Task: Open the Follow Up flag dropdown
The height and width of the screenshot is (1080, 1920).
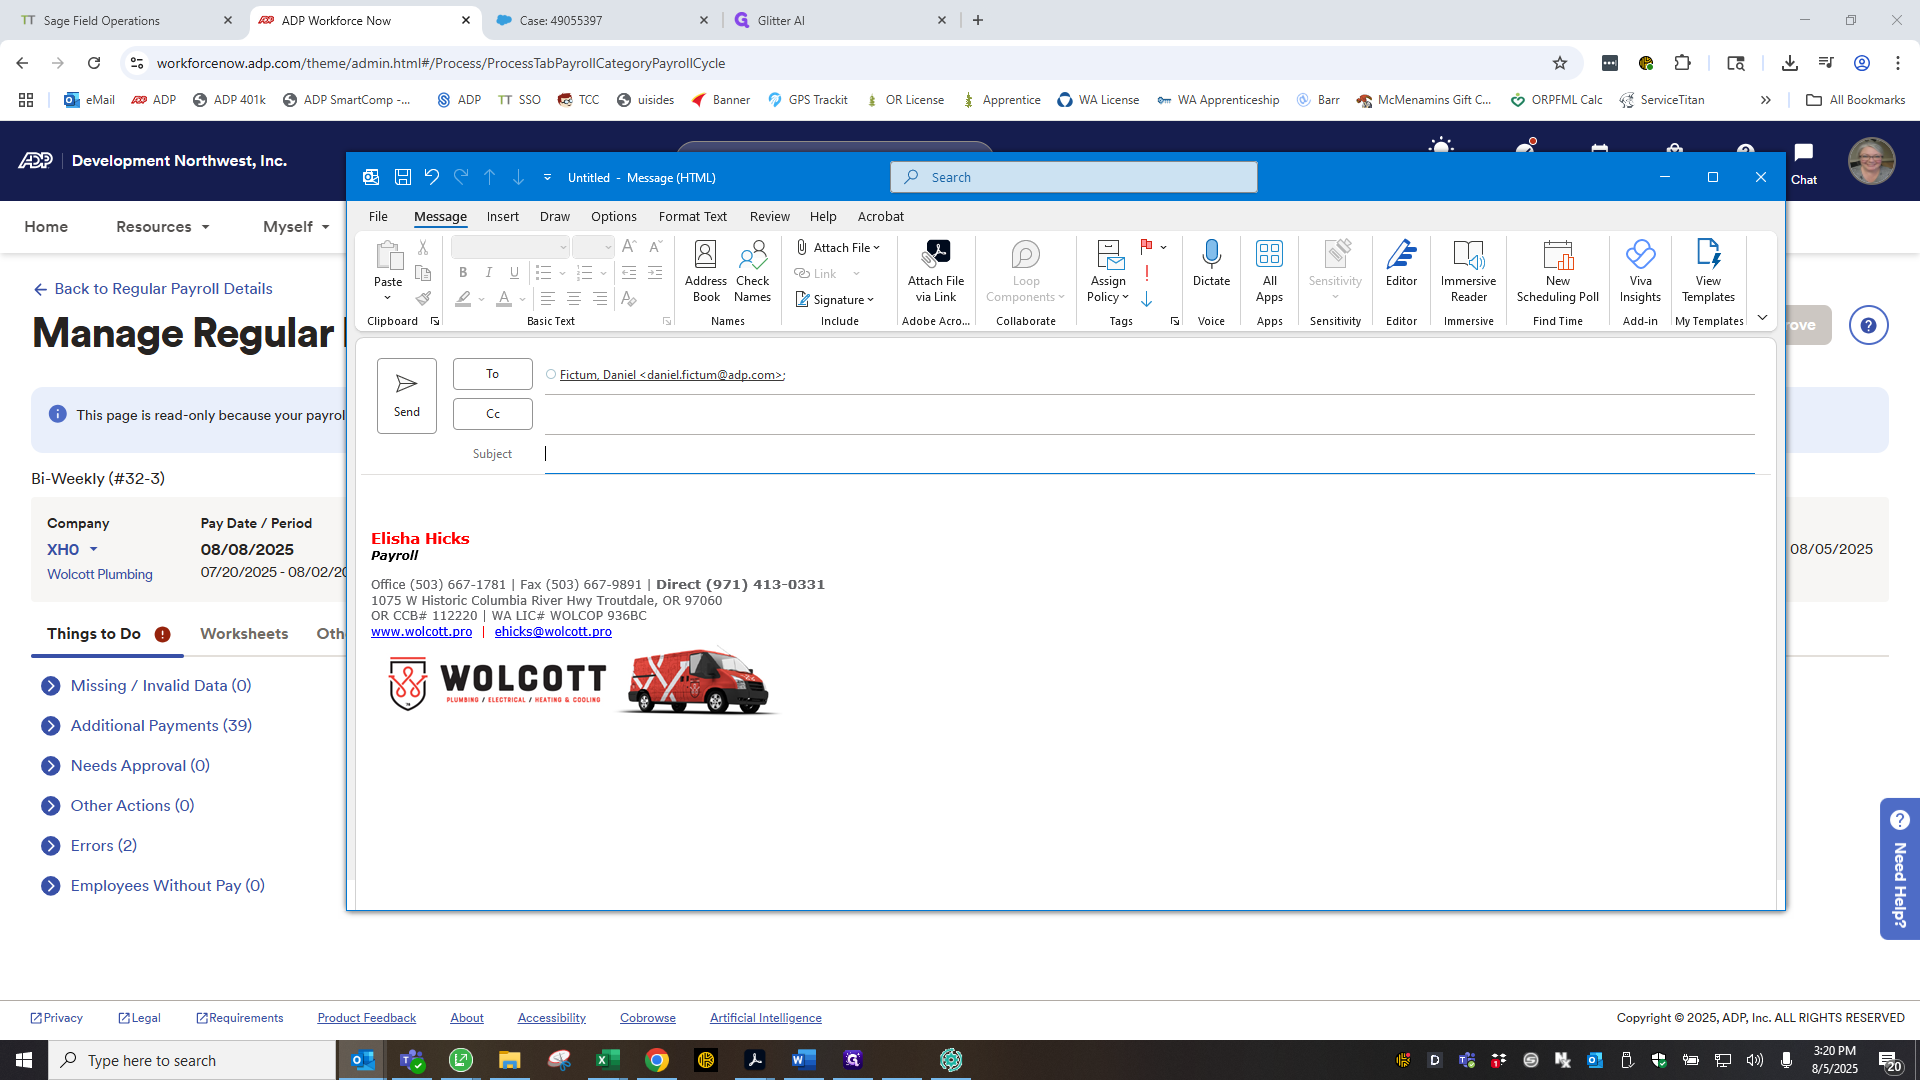Action: (1163, 247)
